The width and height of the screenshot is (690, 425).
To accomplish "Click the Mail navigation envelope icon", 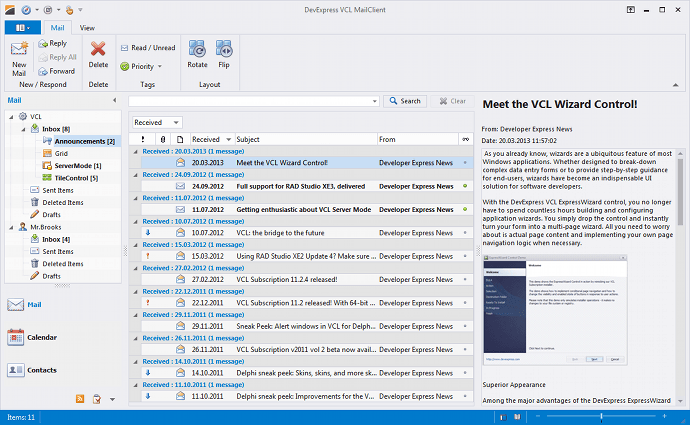I will [x=15, y=304].
